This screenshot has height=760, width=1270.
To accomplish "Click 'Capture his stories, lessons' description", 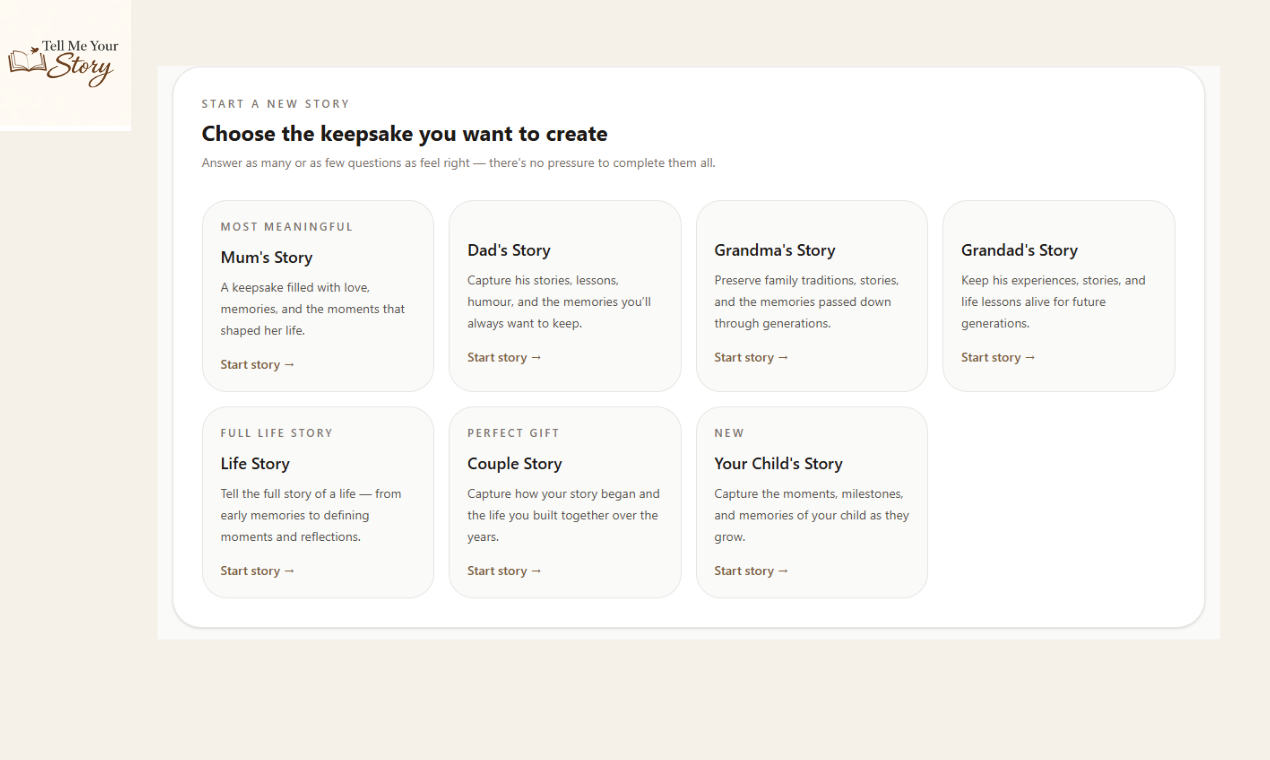I will (x=559, y=302).
